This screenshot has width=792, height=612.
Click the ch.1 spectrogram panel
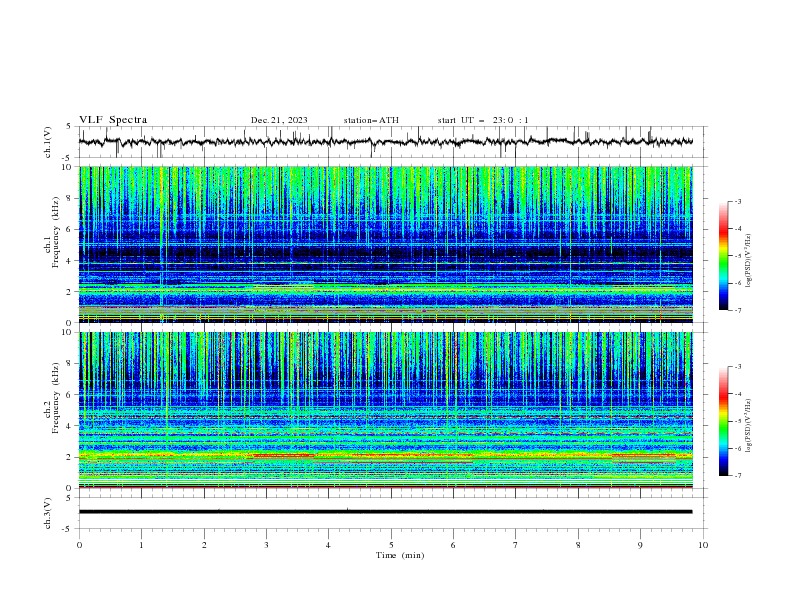386,244
